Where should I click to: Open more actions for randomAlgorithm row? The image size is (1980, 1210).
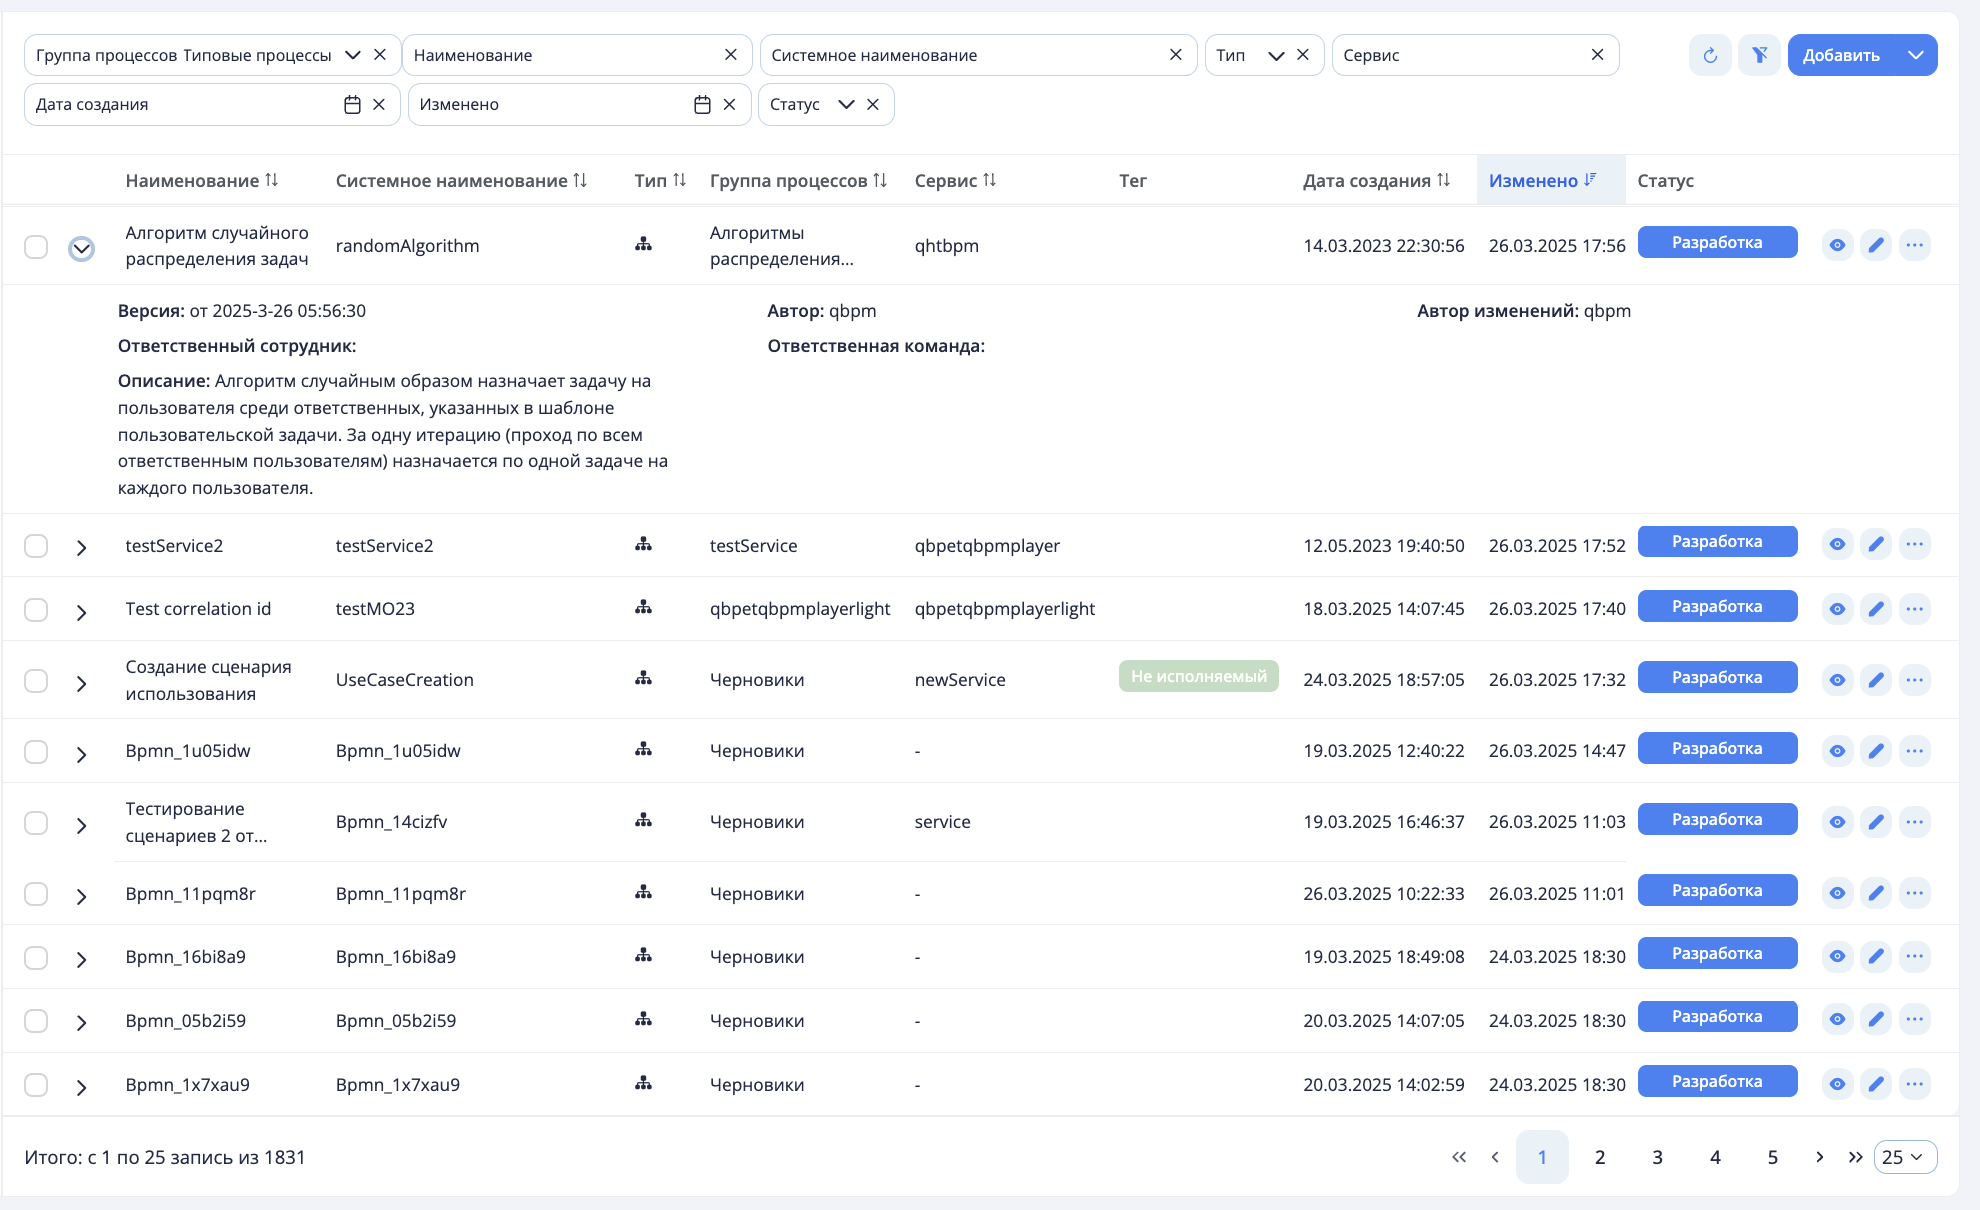coord(1914,245)
